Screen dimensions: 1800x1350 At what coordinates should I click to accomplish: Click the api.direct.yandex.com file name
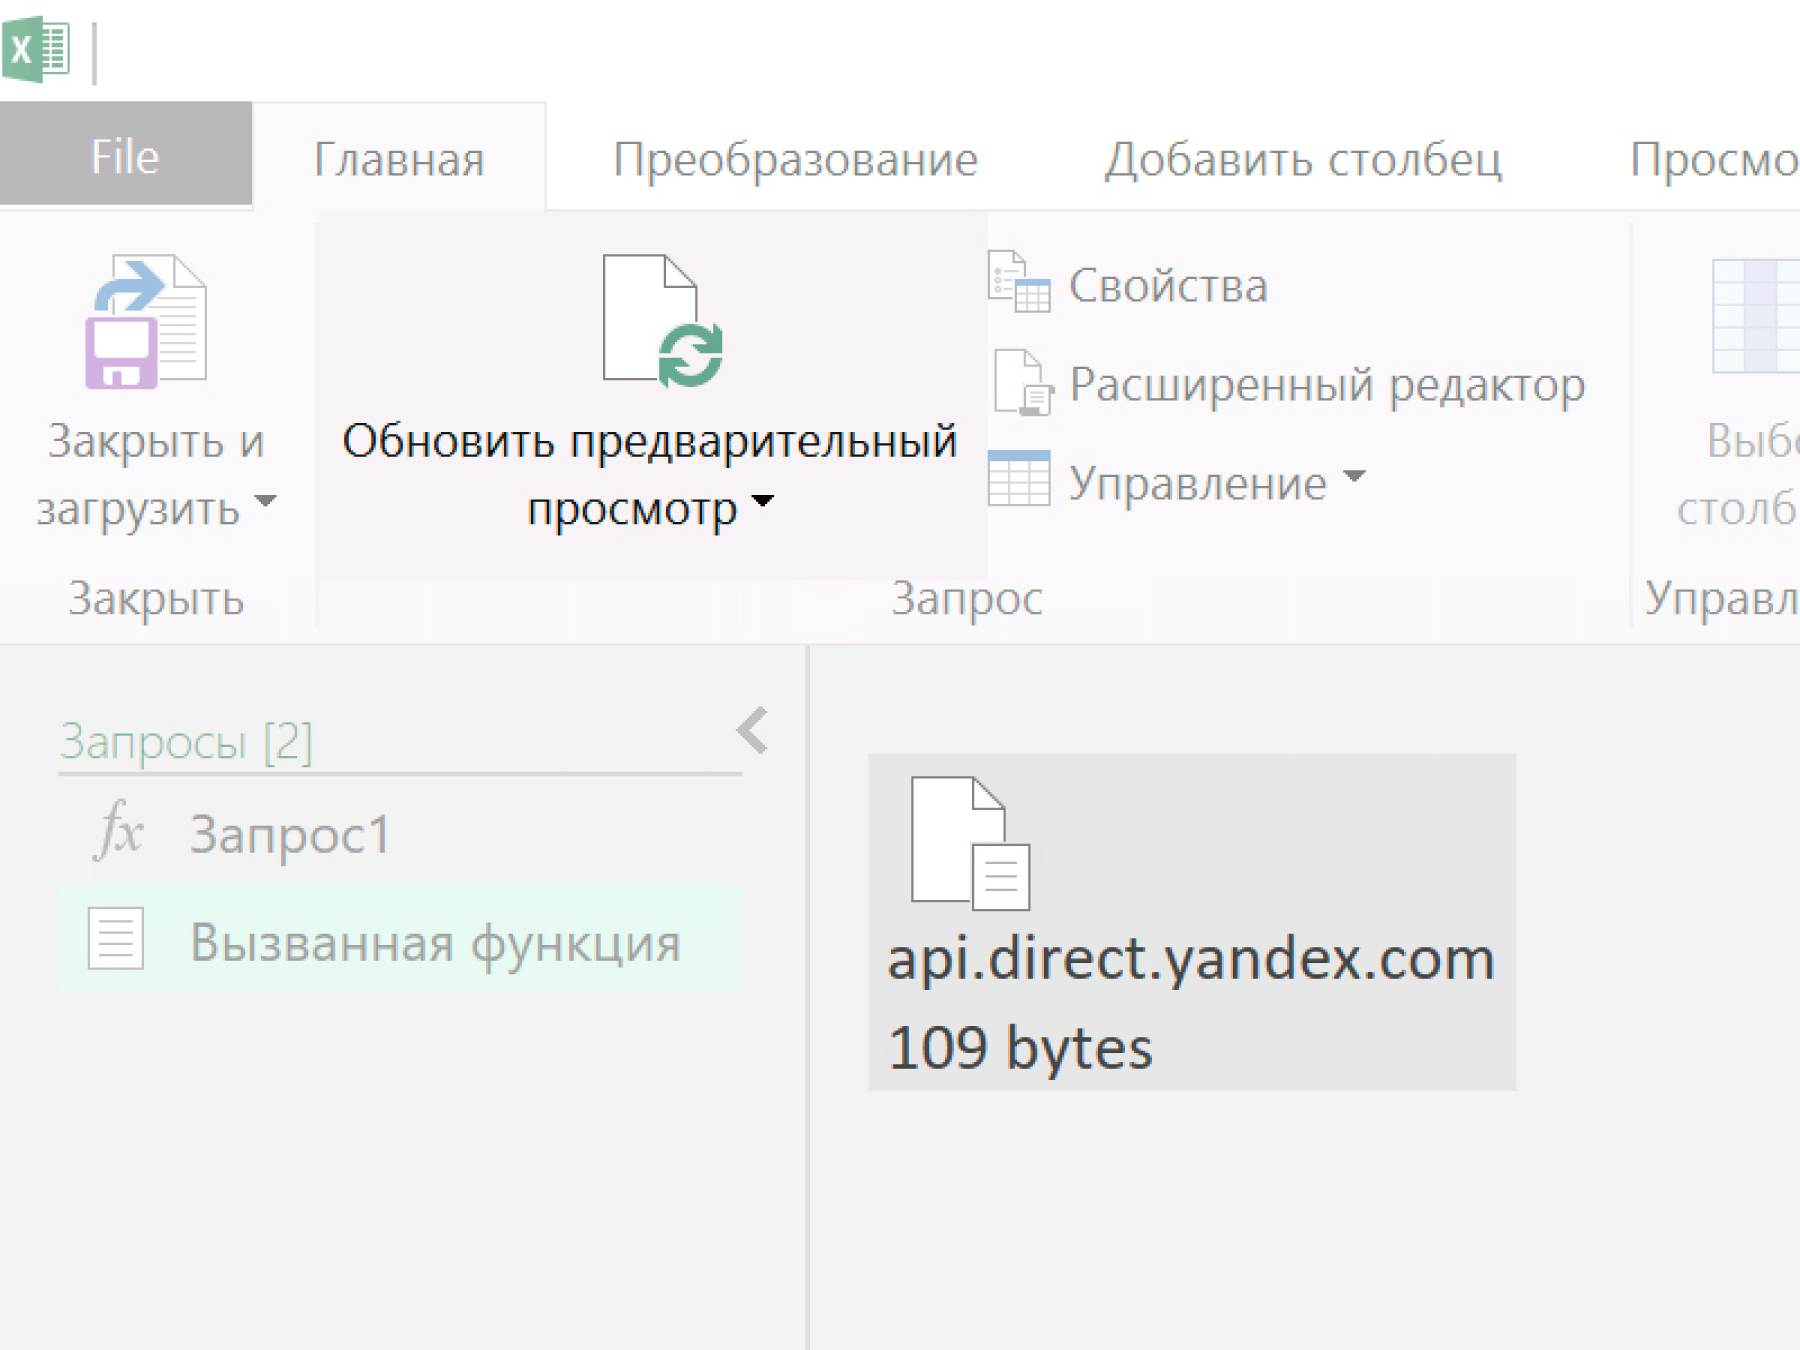click(1191, 960)
